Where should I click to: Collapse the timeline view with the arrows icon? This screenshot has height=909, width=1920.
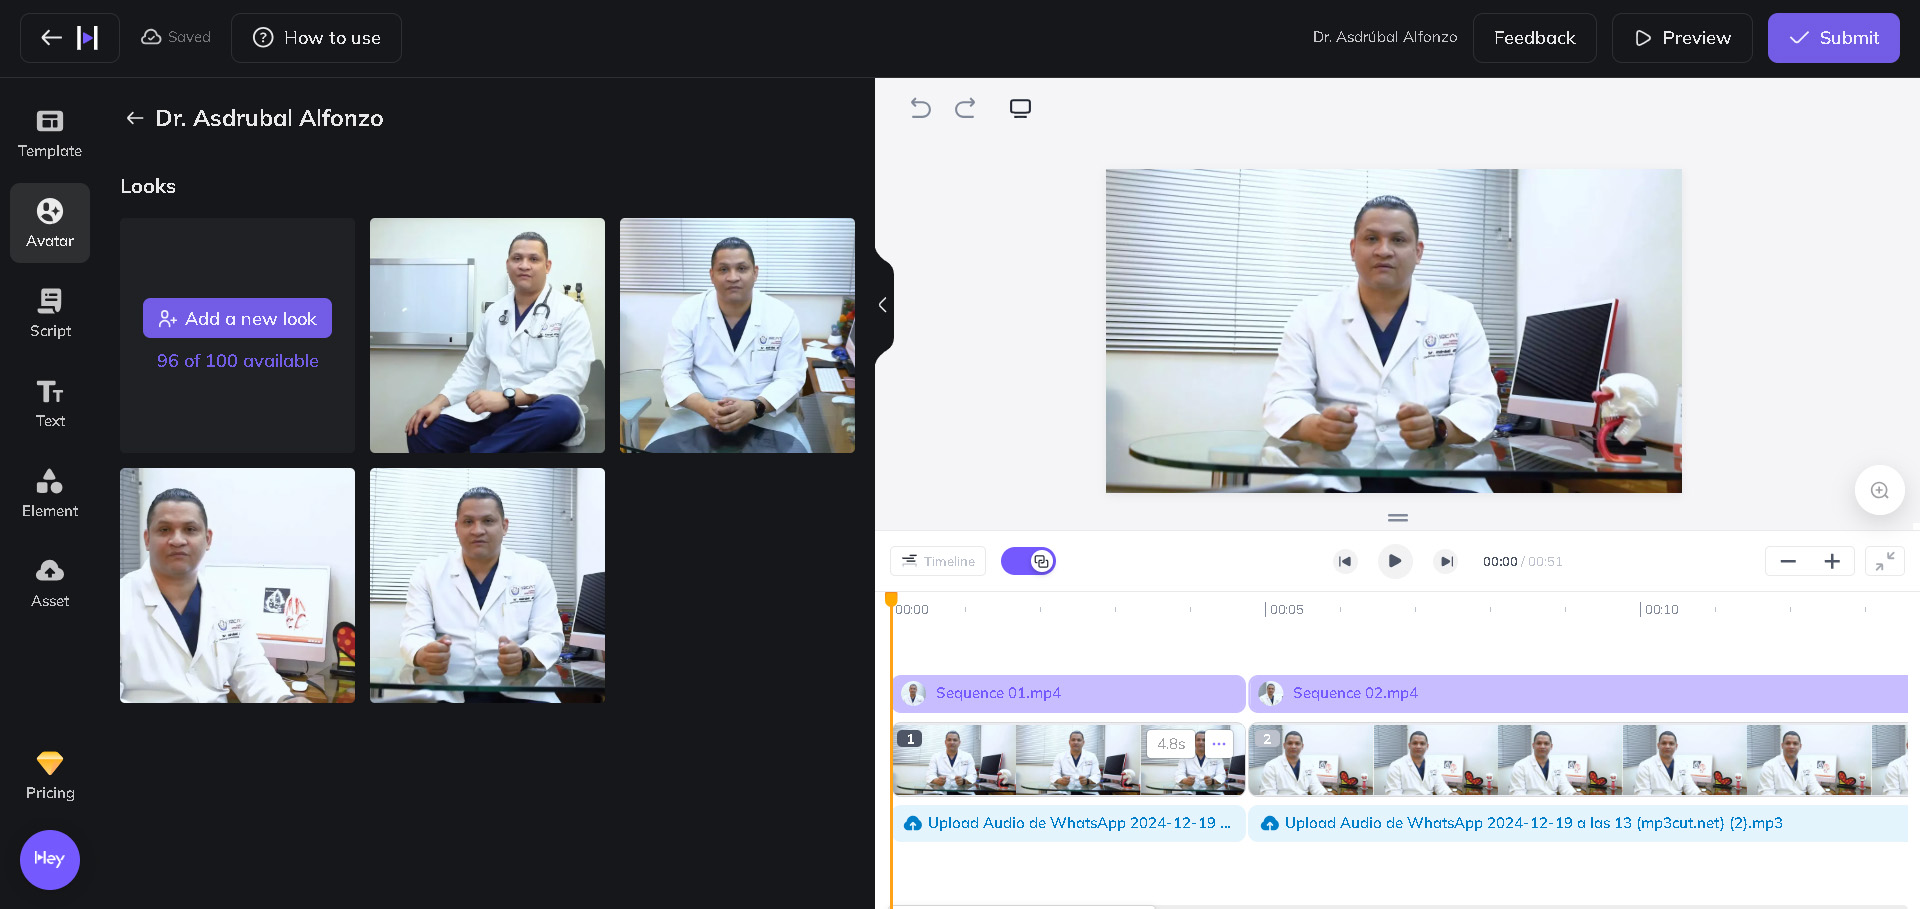[1884, 561]
